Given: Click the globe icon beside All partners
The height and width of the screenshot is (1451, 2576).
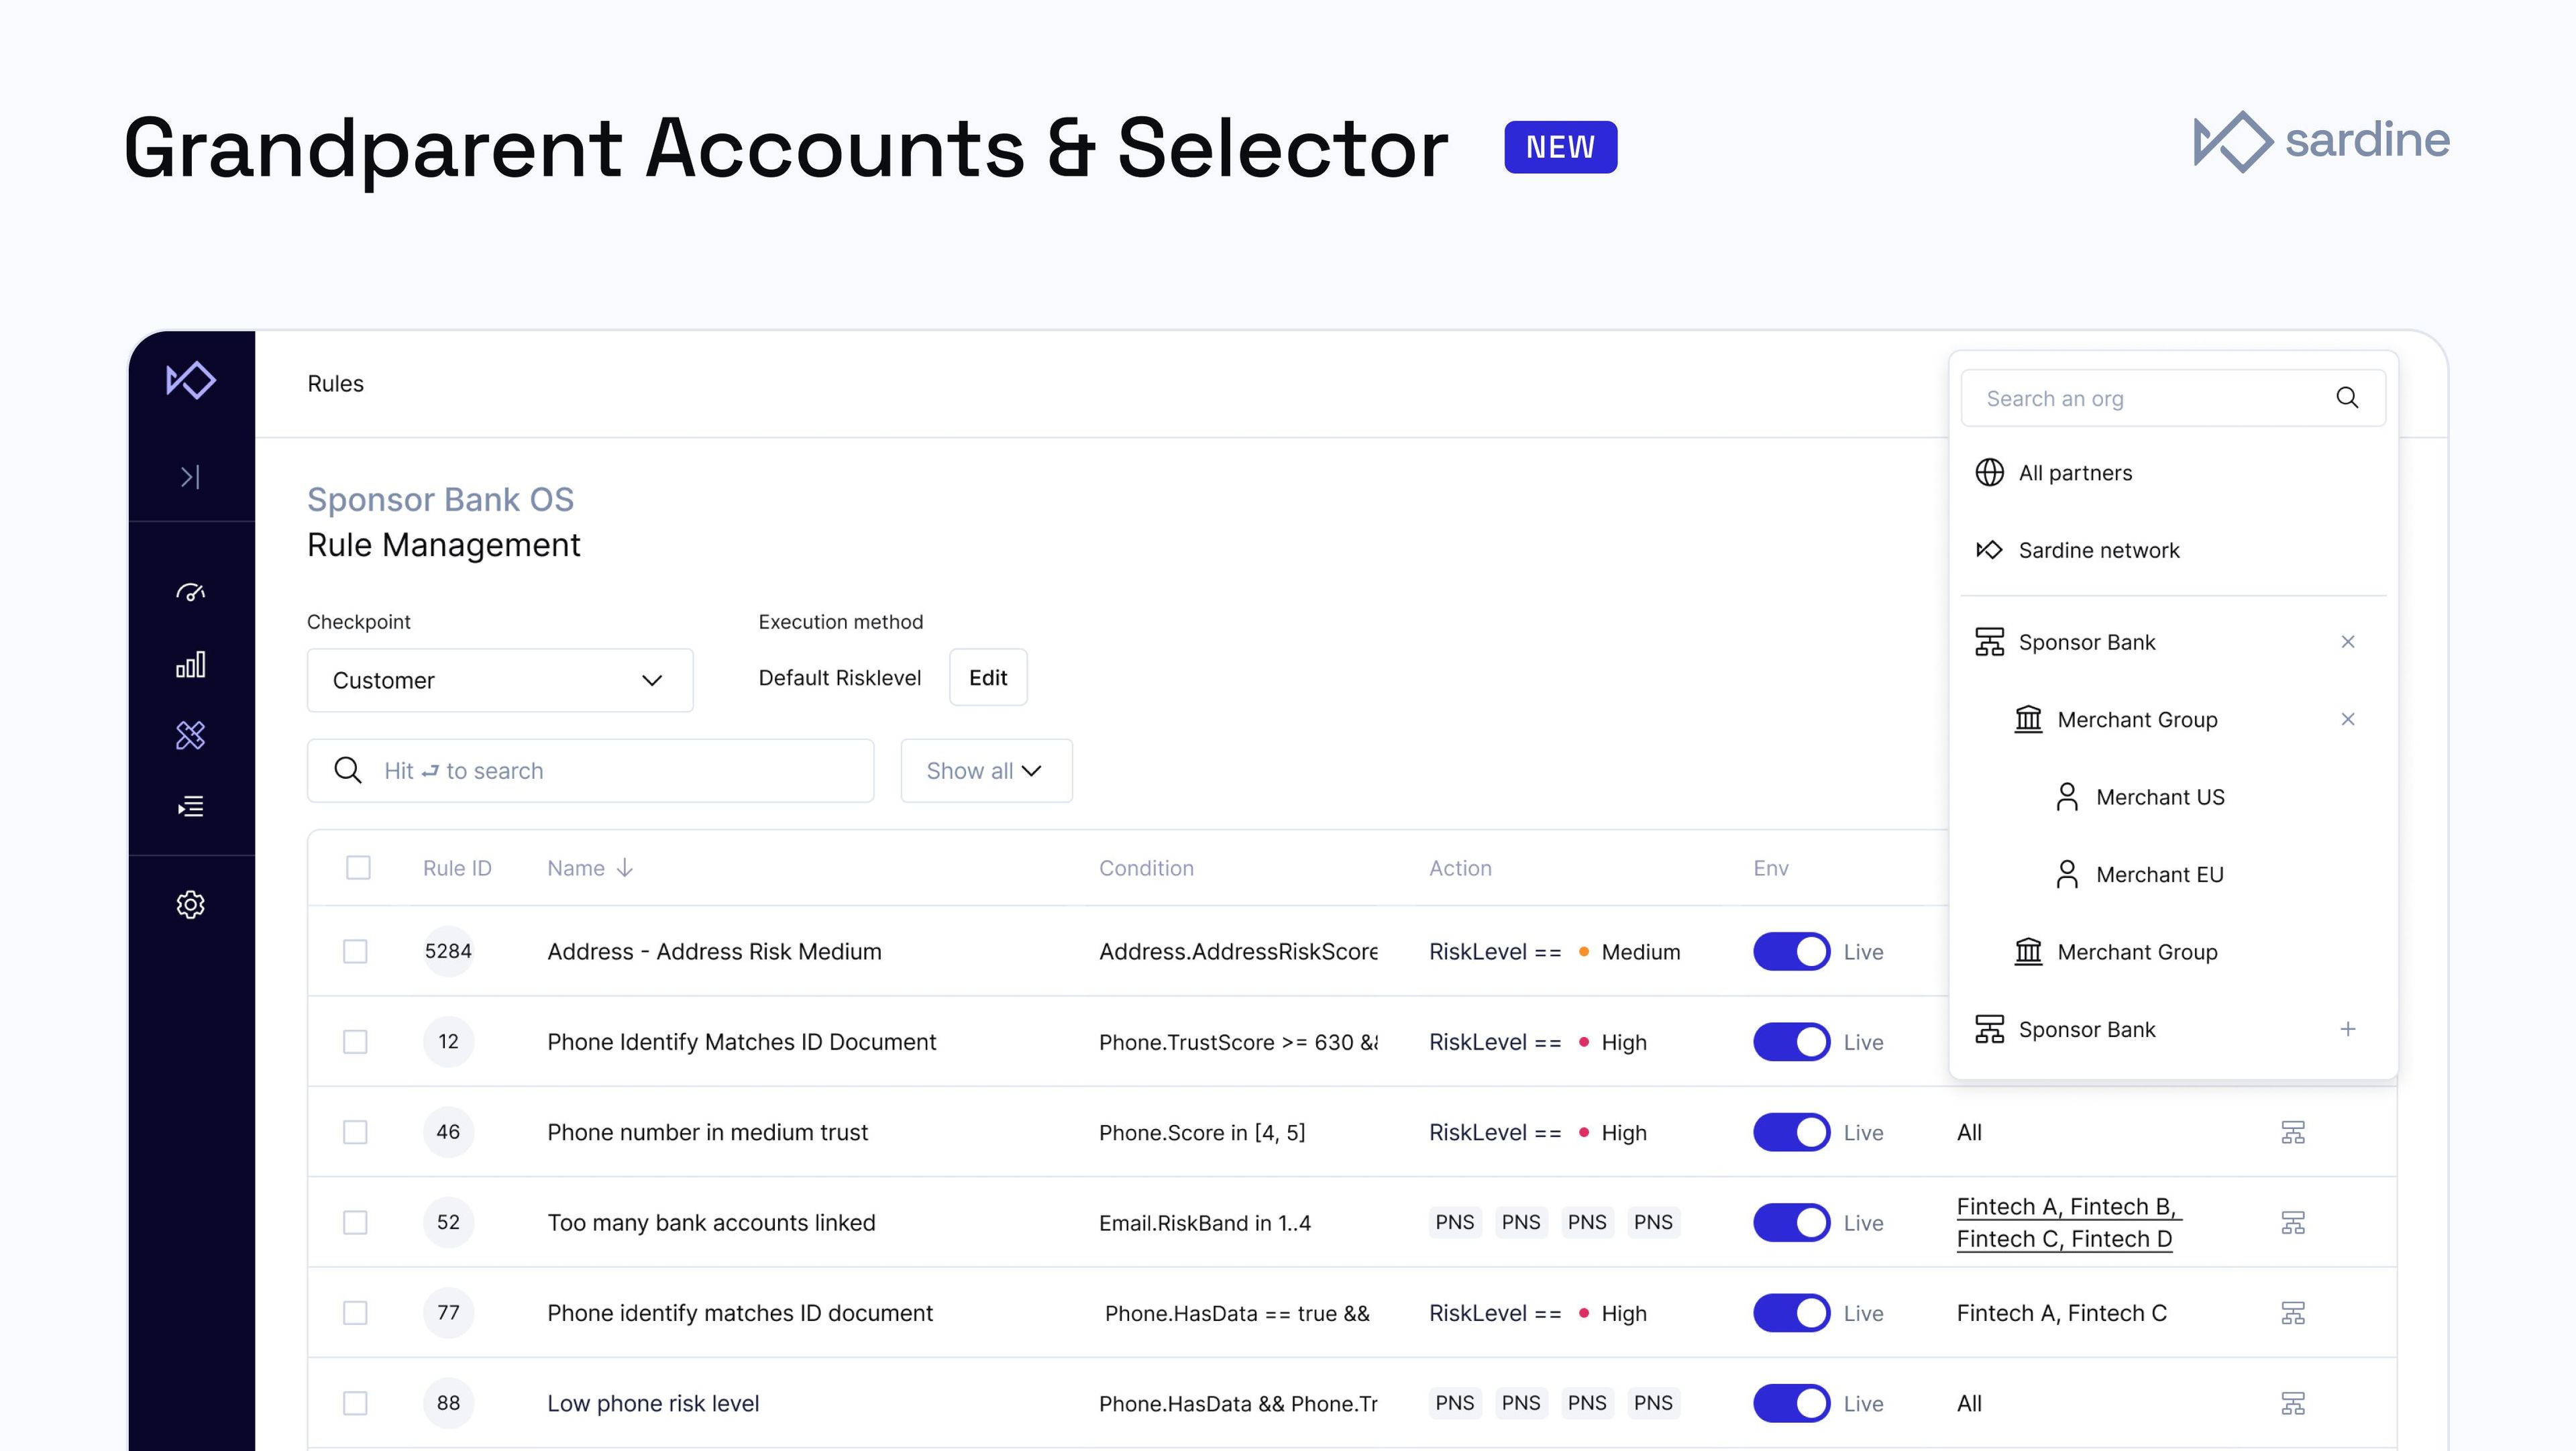Looking at the screenshot, I should tap(1989, 472).
